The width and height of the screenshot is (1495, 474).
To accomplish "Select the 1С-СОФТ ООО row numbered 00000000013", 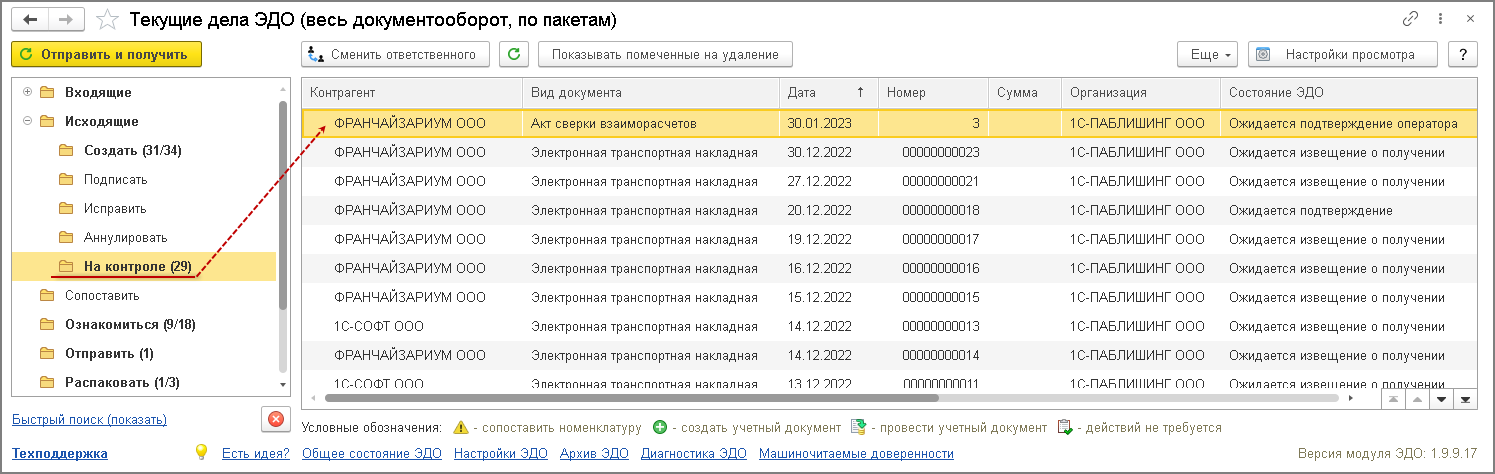I will click(x=889, y=326).
